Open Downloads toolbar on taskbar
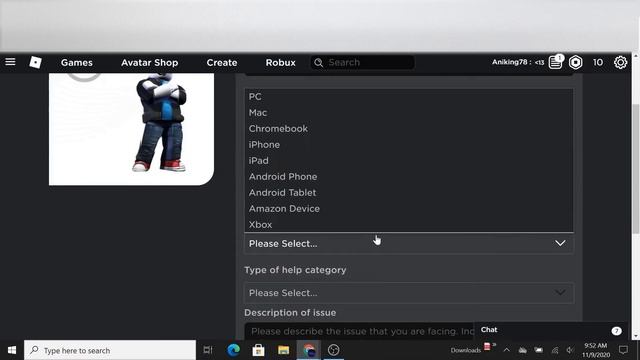The width and height of the screenshot is (640, 360). (x=466, y=350)
